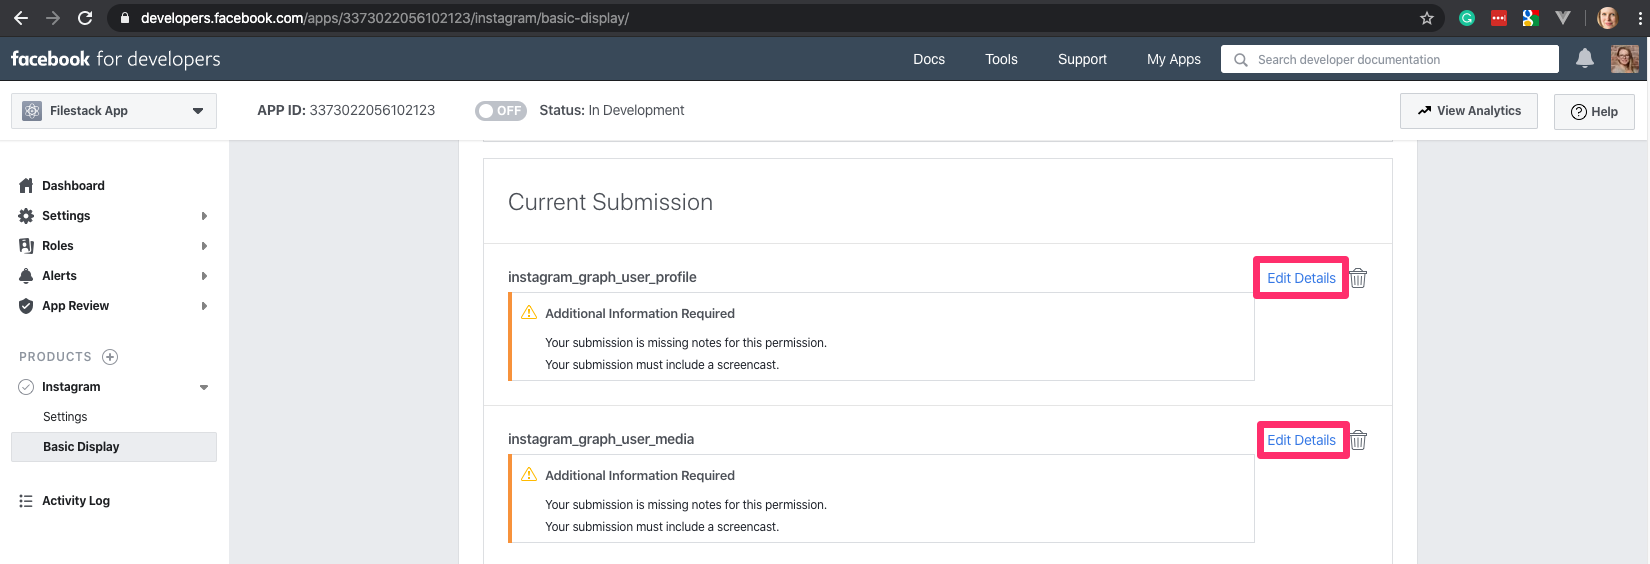Click the View Analytics button

coord(1469,111)
